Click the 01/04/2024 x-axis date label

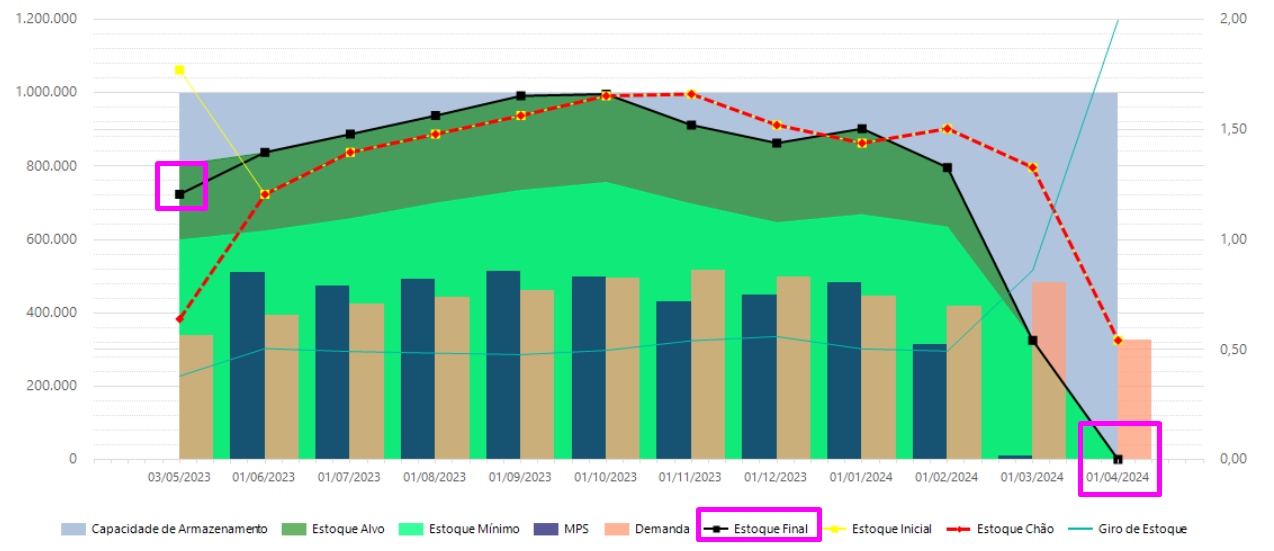[1117, 478]
